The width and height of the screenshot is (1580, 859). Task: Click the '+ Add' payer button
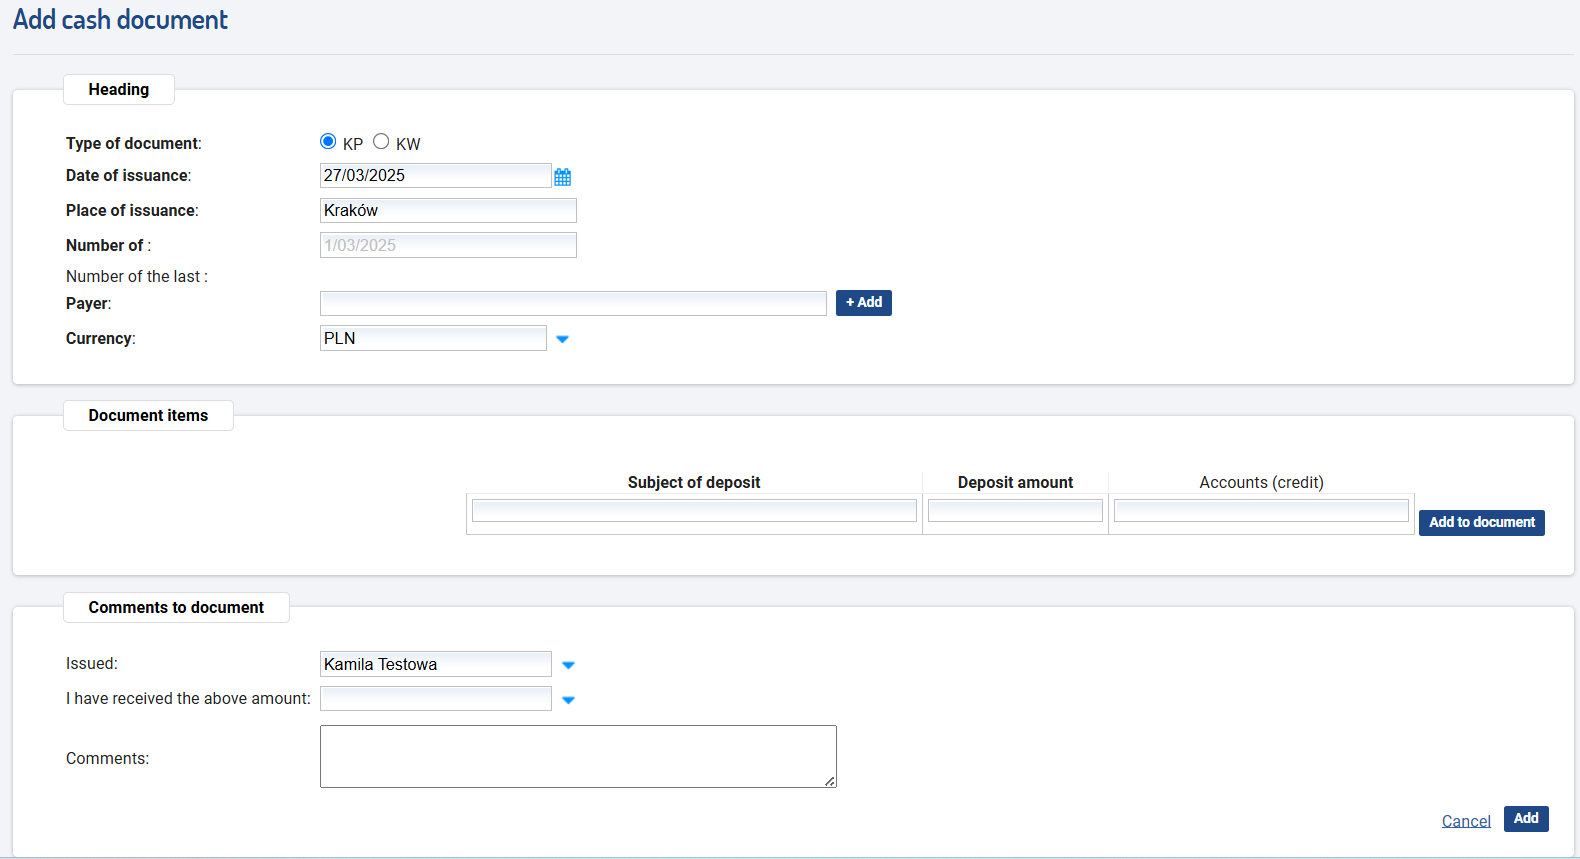pyautogui.click(x=863, y=303)
